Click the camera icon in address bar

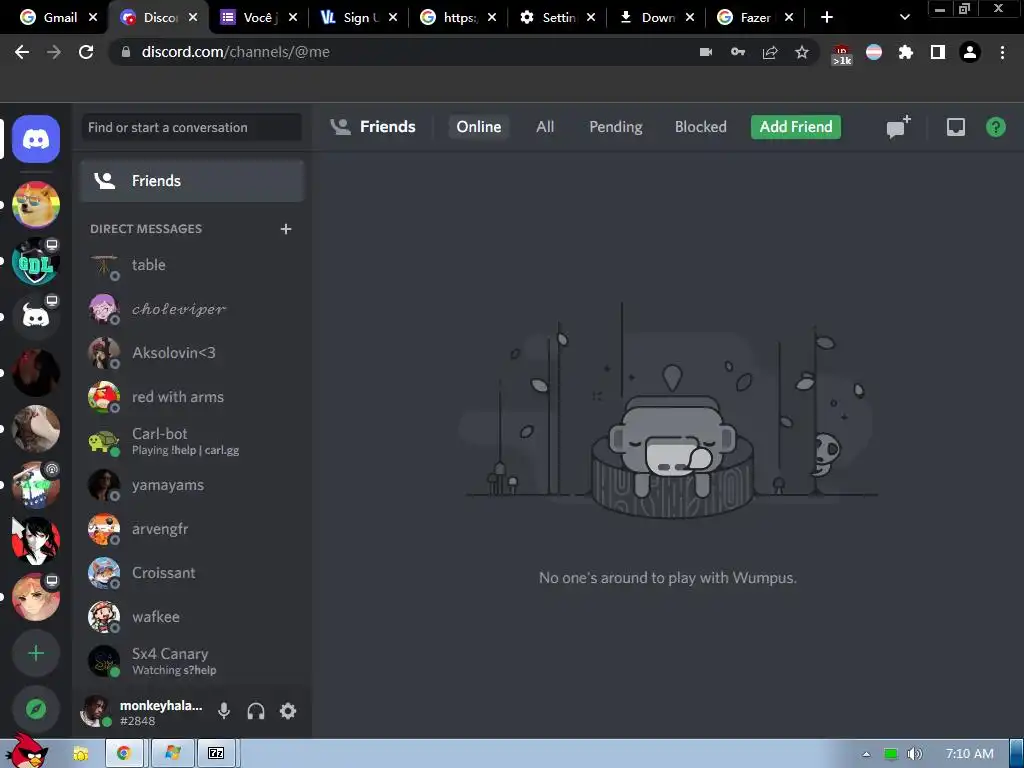coord(706,52)
